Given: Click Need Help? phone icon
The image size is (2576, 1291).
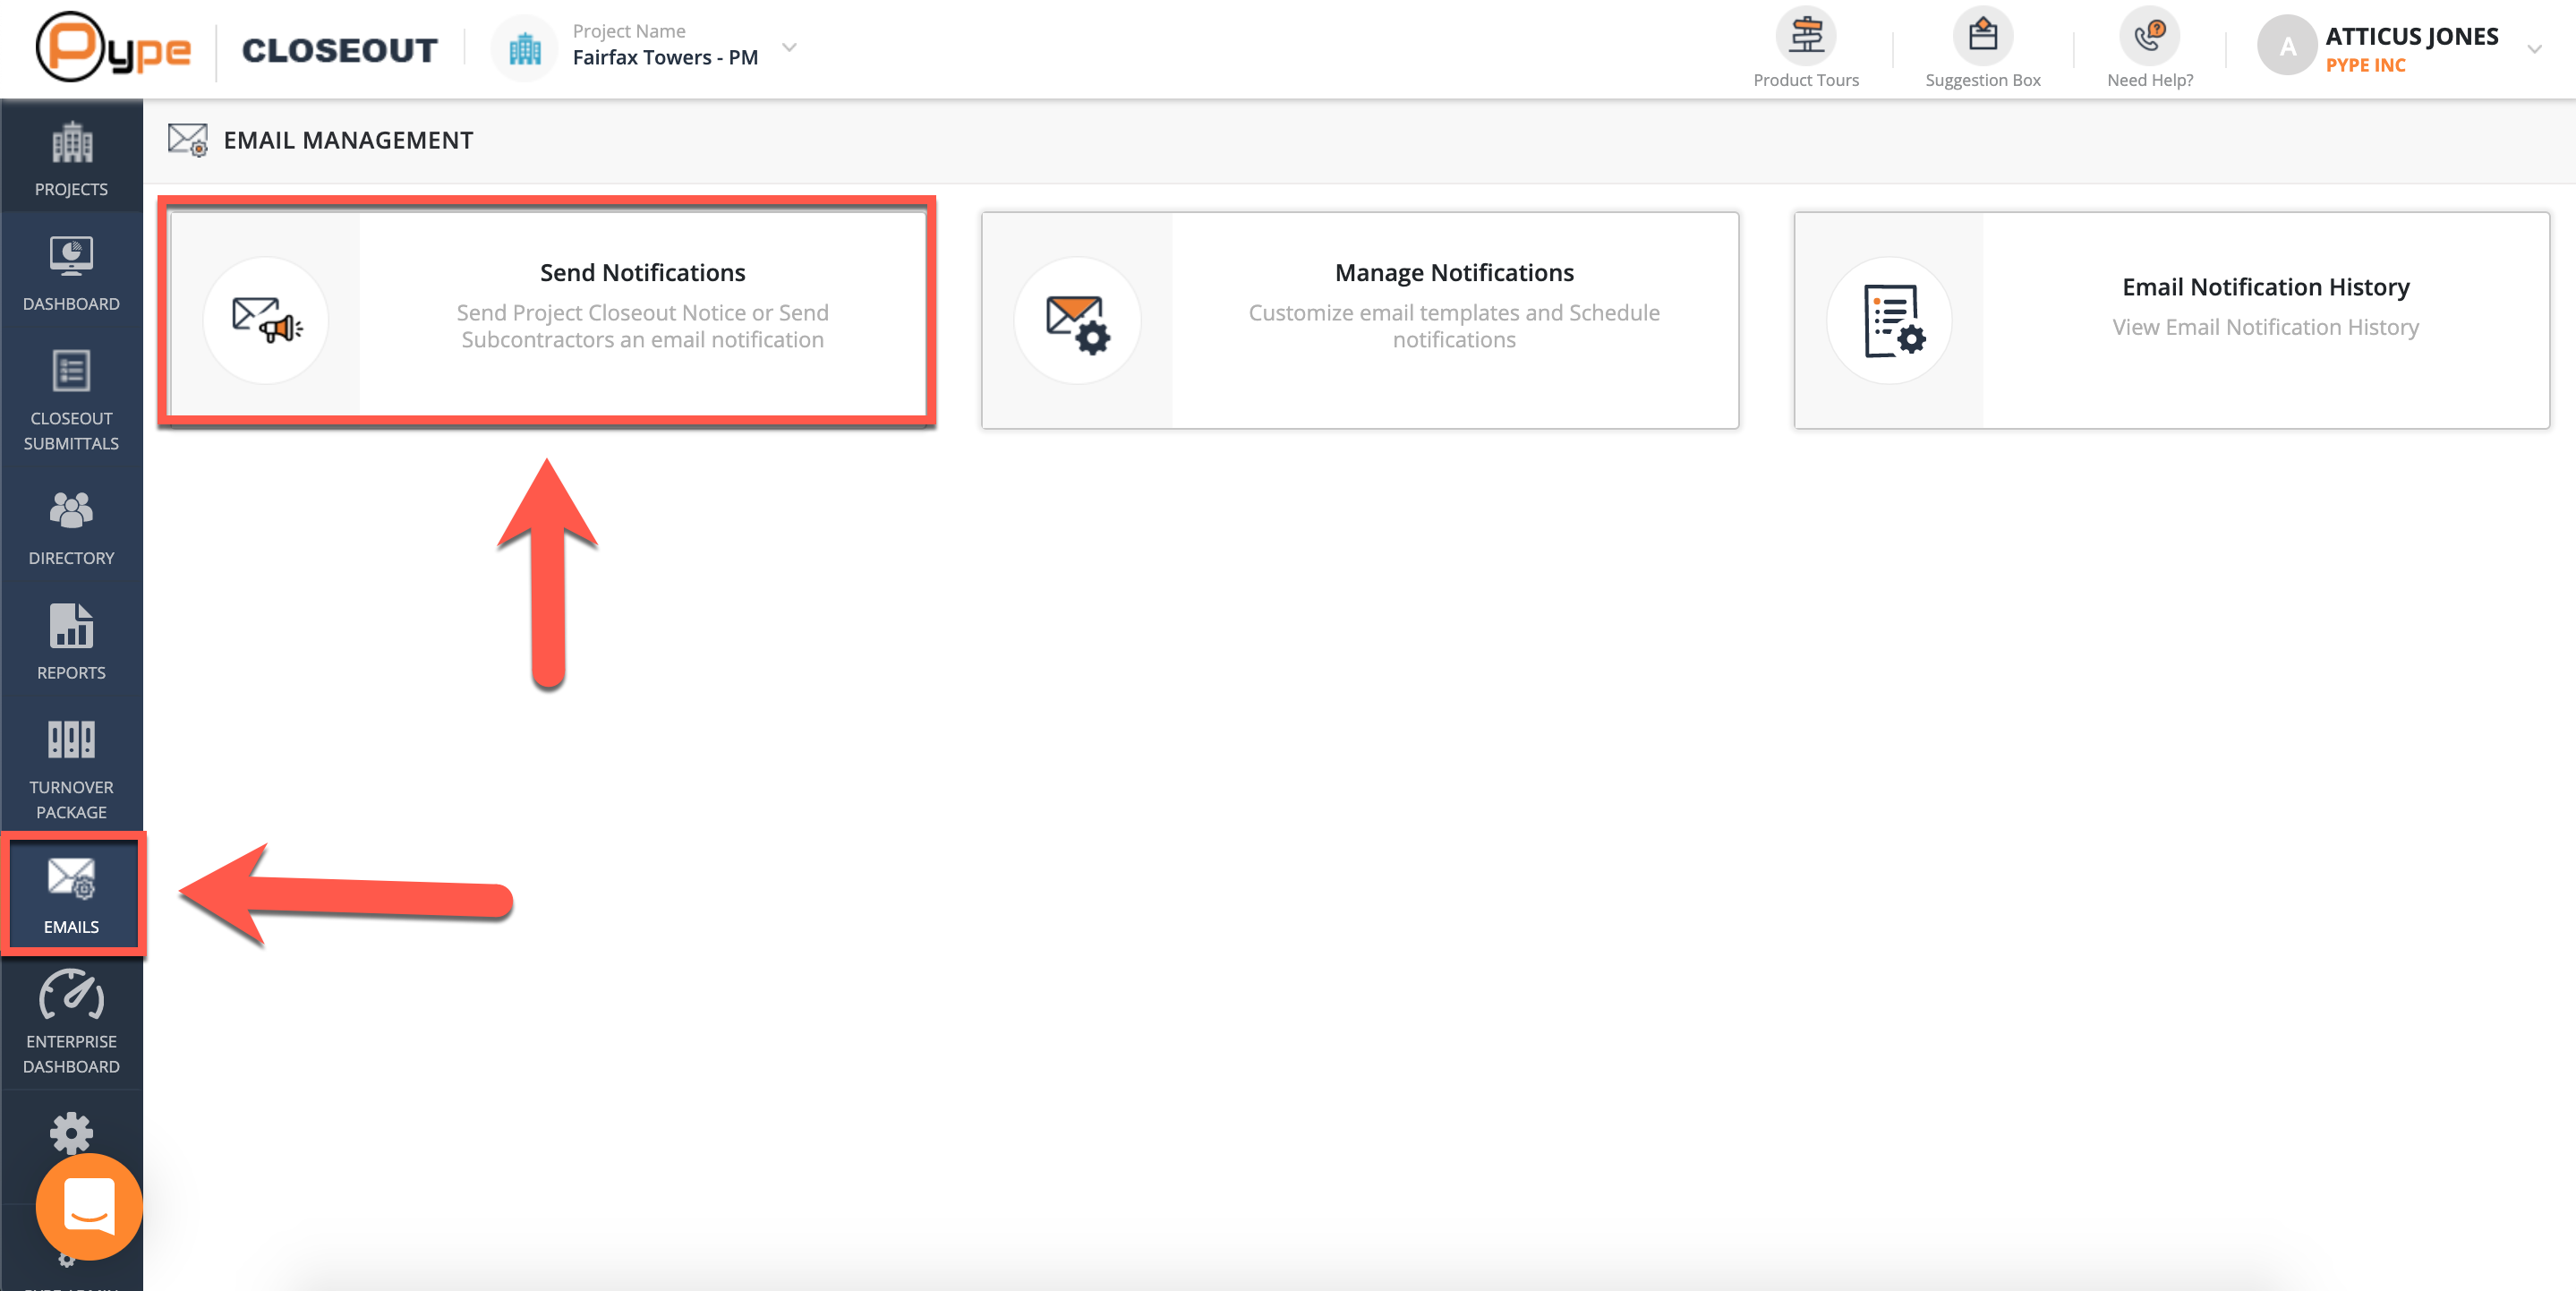Looking at the screenshot, I should pyautogui.click(x=2149, y=37).
